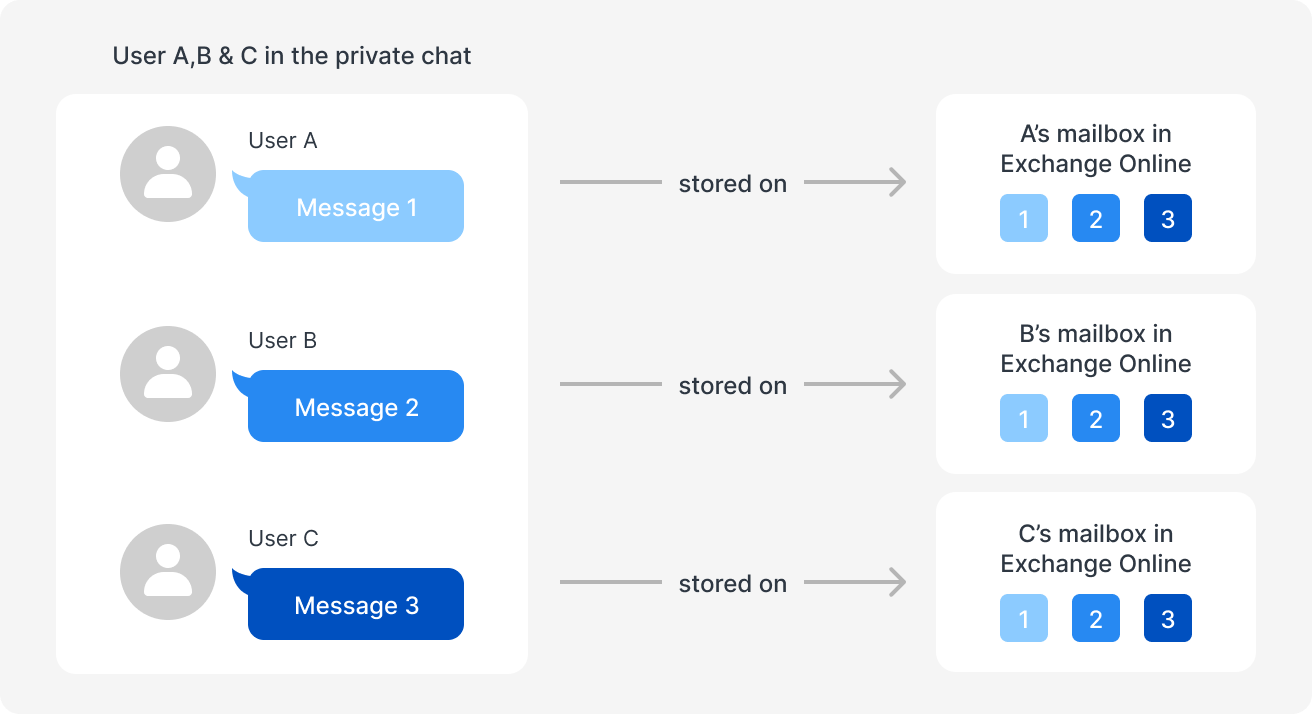Open the Message 1 chat bubble
The image size is (1312, 714).
point(356,207)
